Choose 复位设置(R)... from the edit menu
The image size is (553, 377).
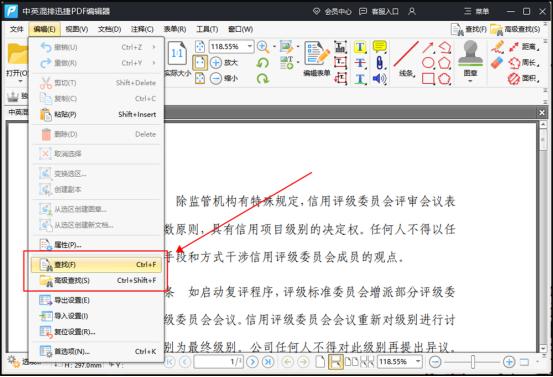point(96,332)
